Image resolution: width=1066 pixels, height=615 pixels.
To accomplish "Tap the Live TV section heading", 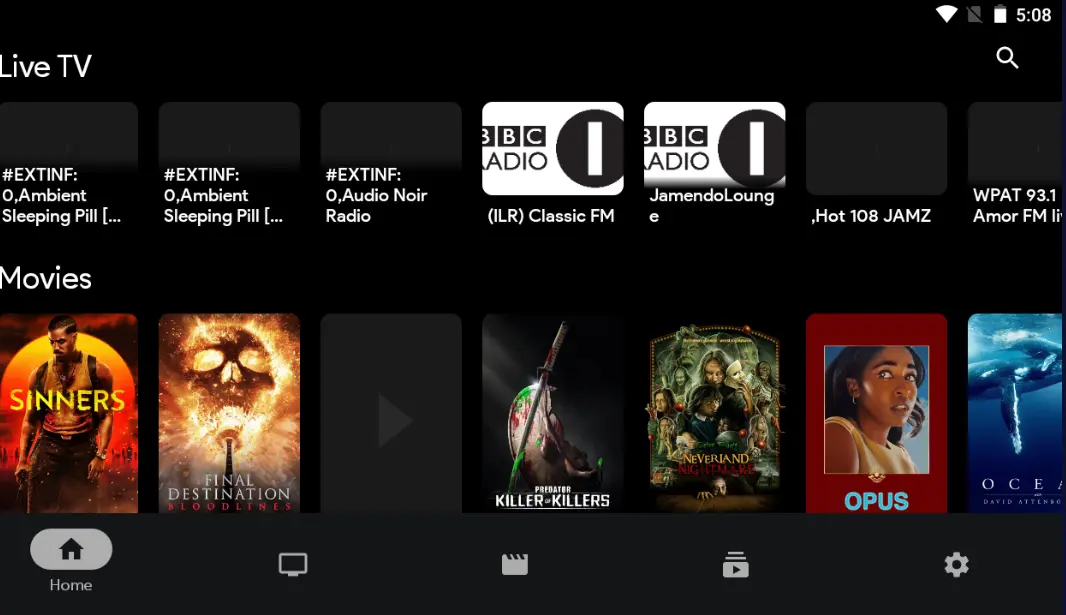I will tap(46, 67).
